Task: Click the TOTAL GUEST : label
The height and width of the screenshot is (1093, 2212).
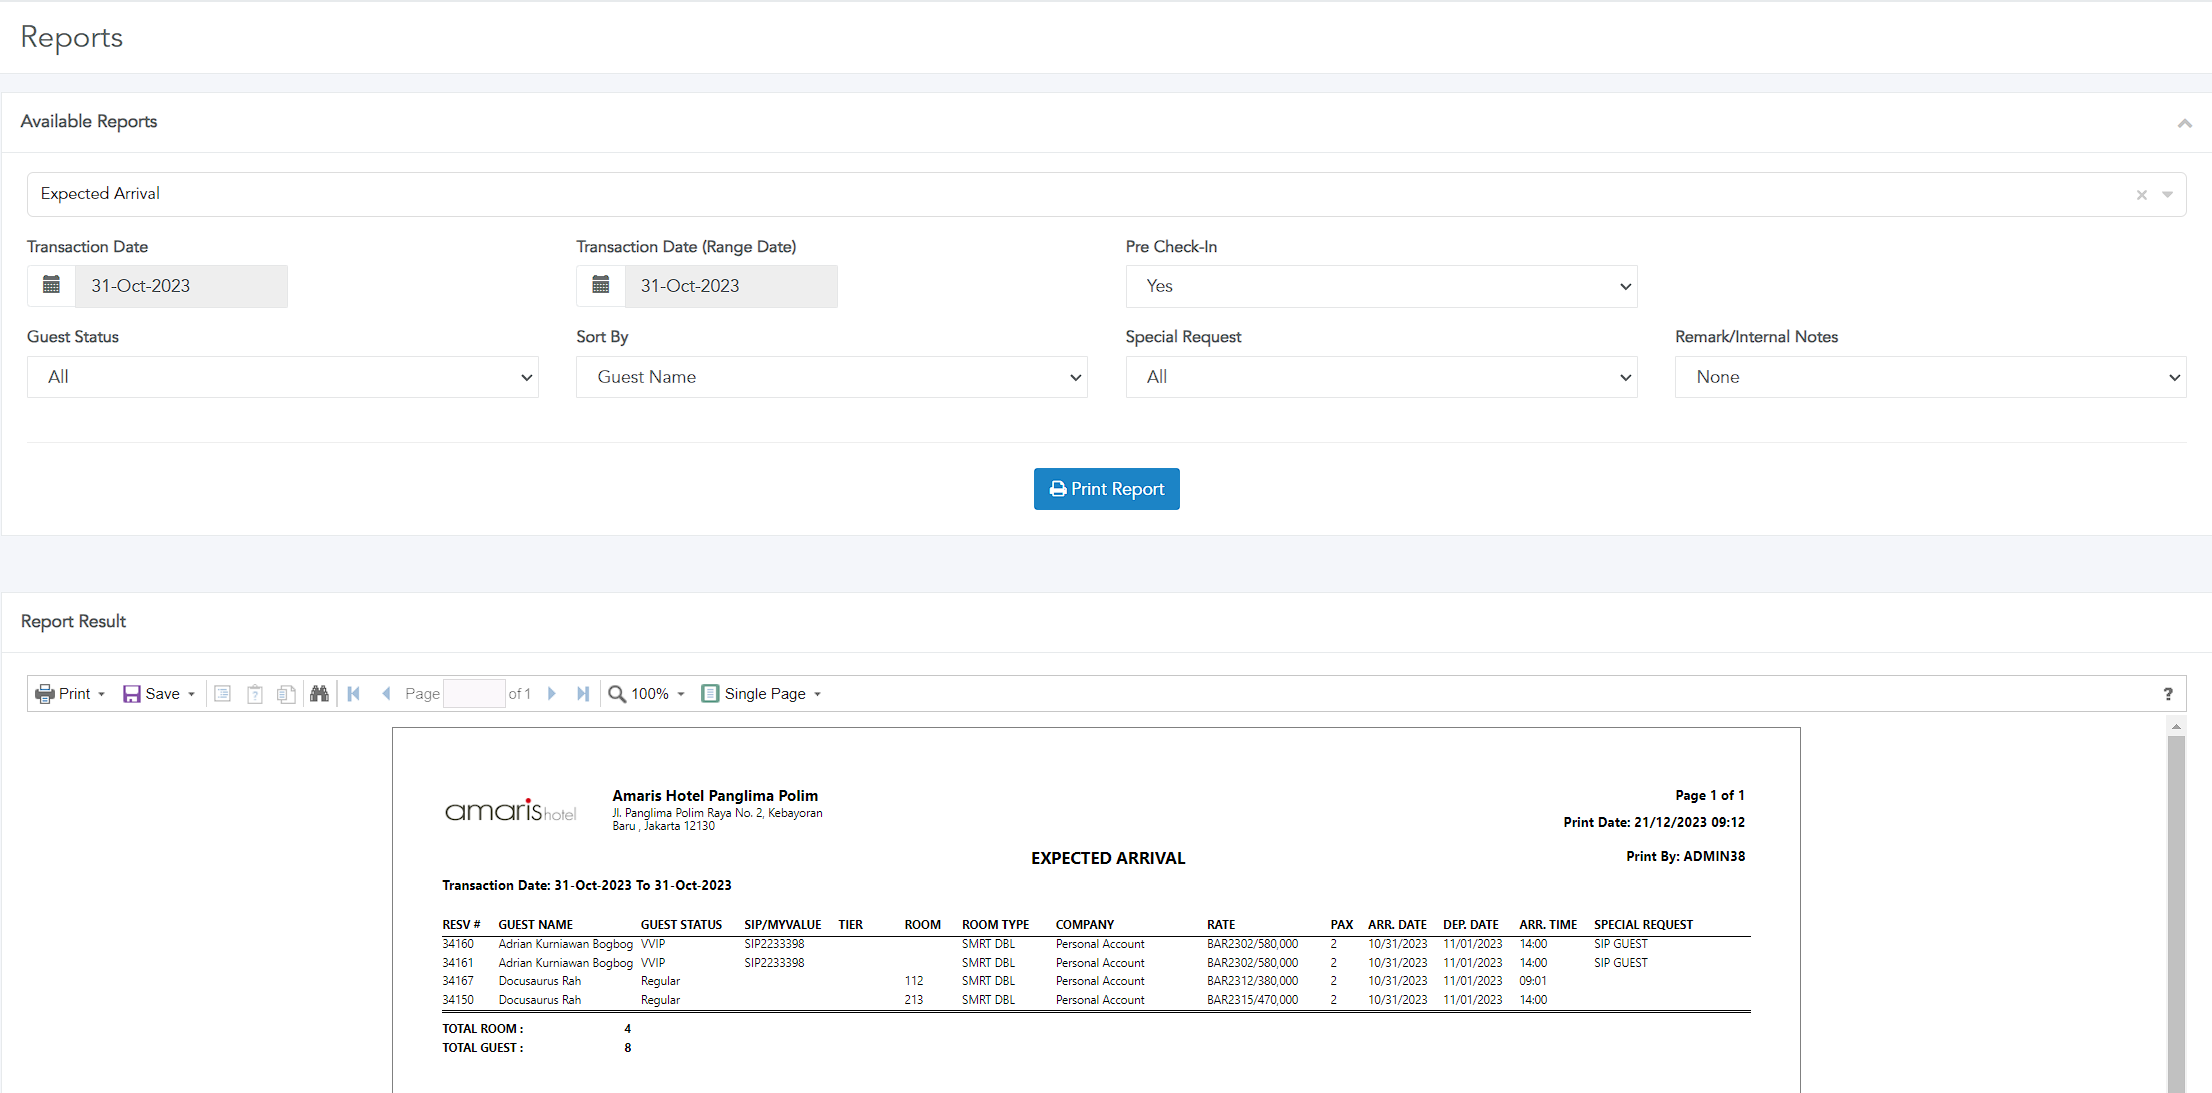Action: click(x=482, y=1048)
